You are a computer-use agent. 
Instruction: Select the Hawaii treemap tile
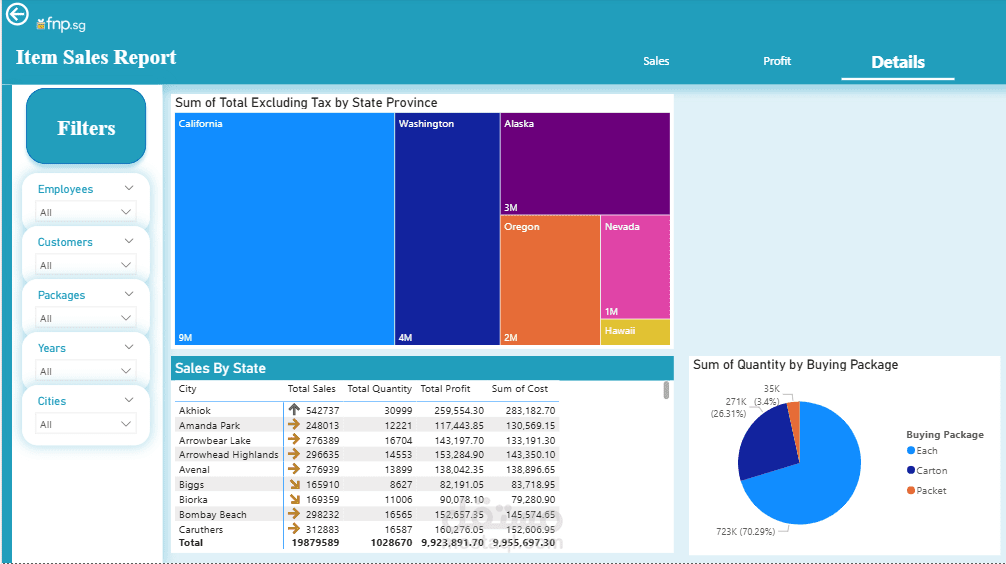click(635, 332)
